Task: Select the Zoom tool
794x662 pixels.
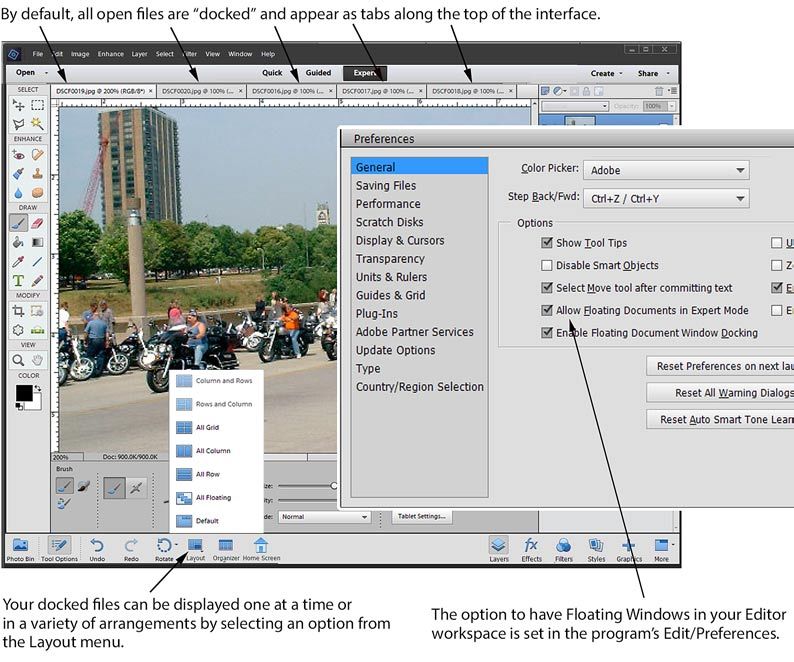Action: click(x=18, y=360)
